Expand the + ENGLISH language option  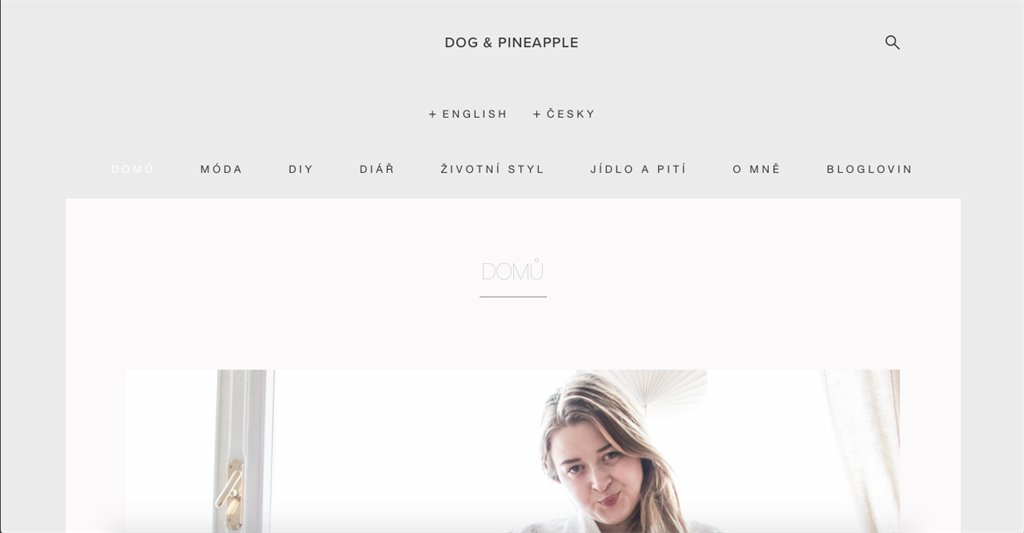[x=468, y=114]
